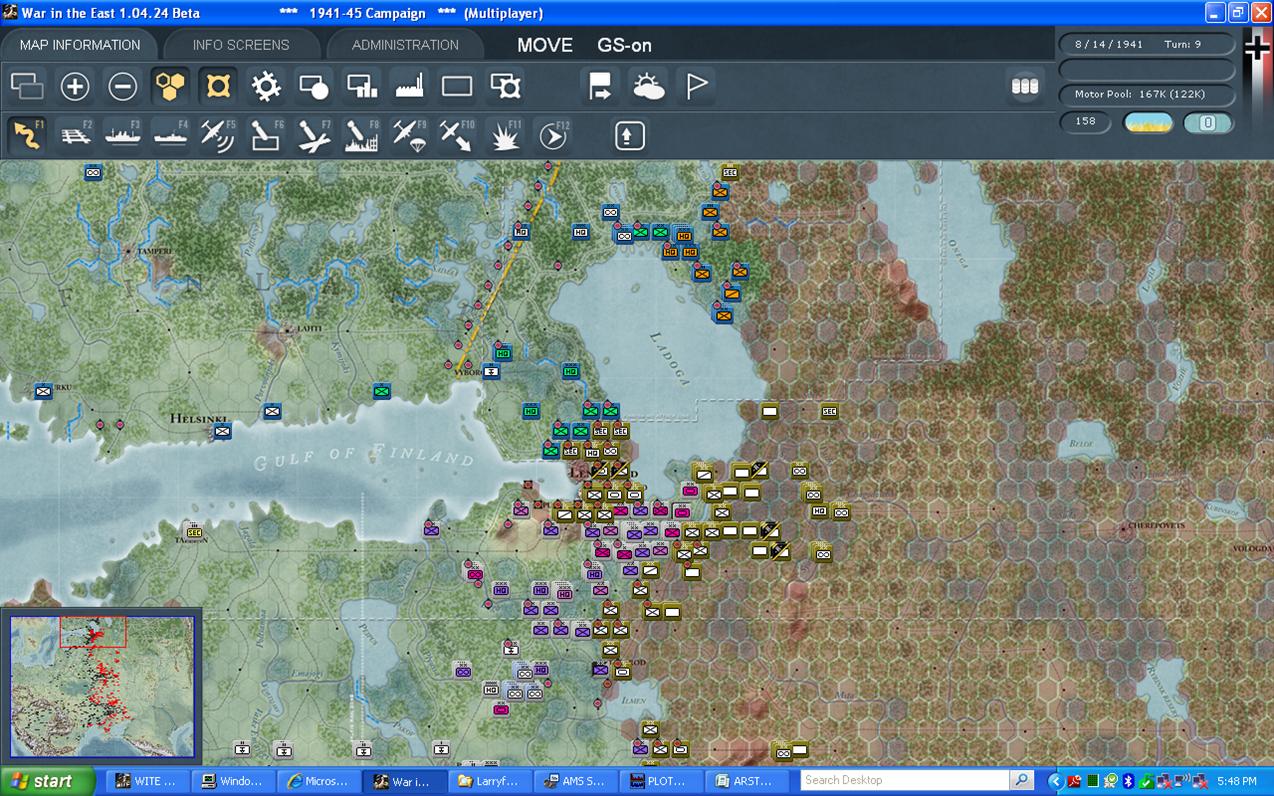
Task: Click the rectangles with gear icon
Action: point(506,87)
